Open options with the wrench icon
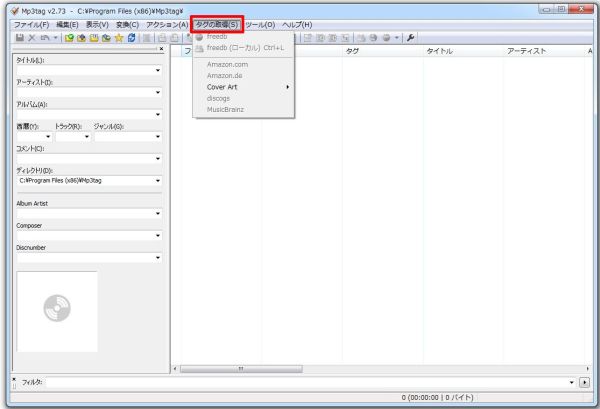This screenshot has height=409, width=600. coord(411,38)
